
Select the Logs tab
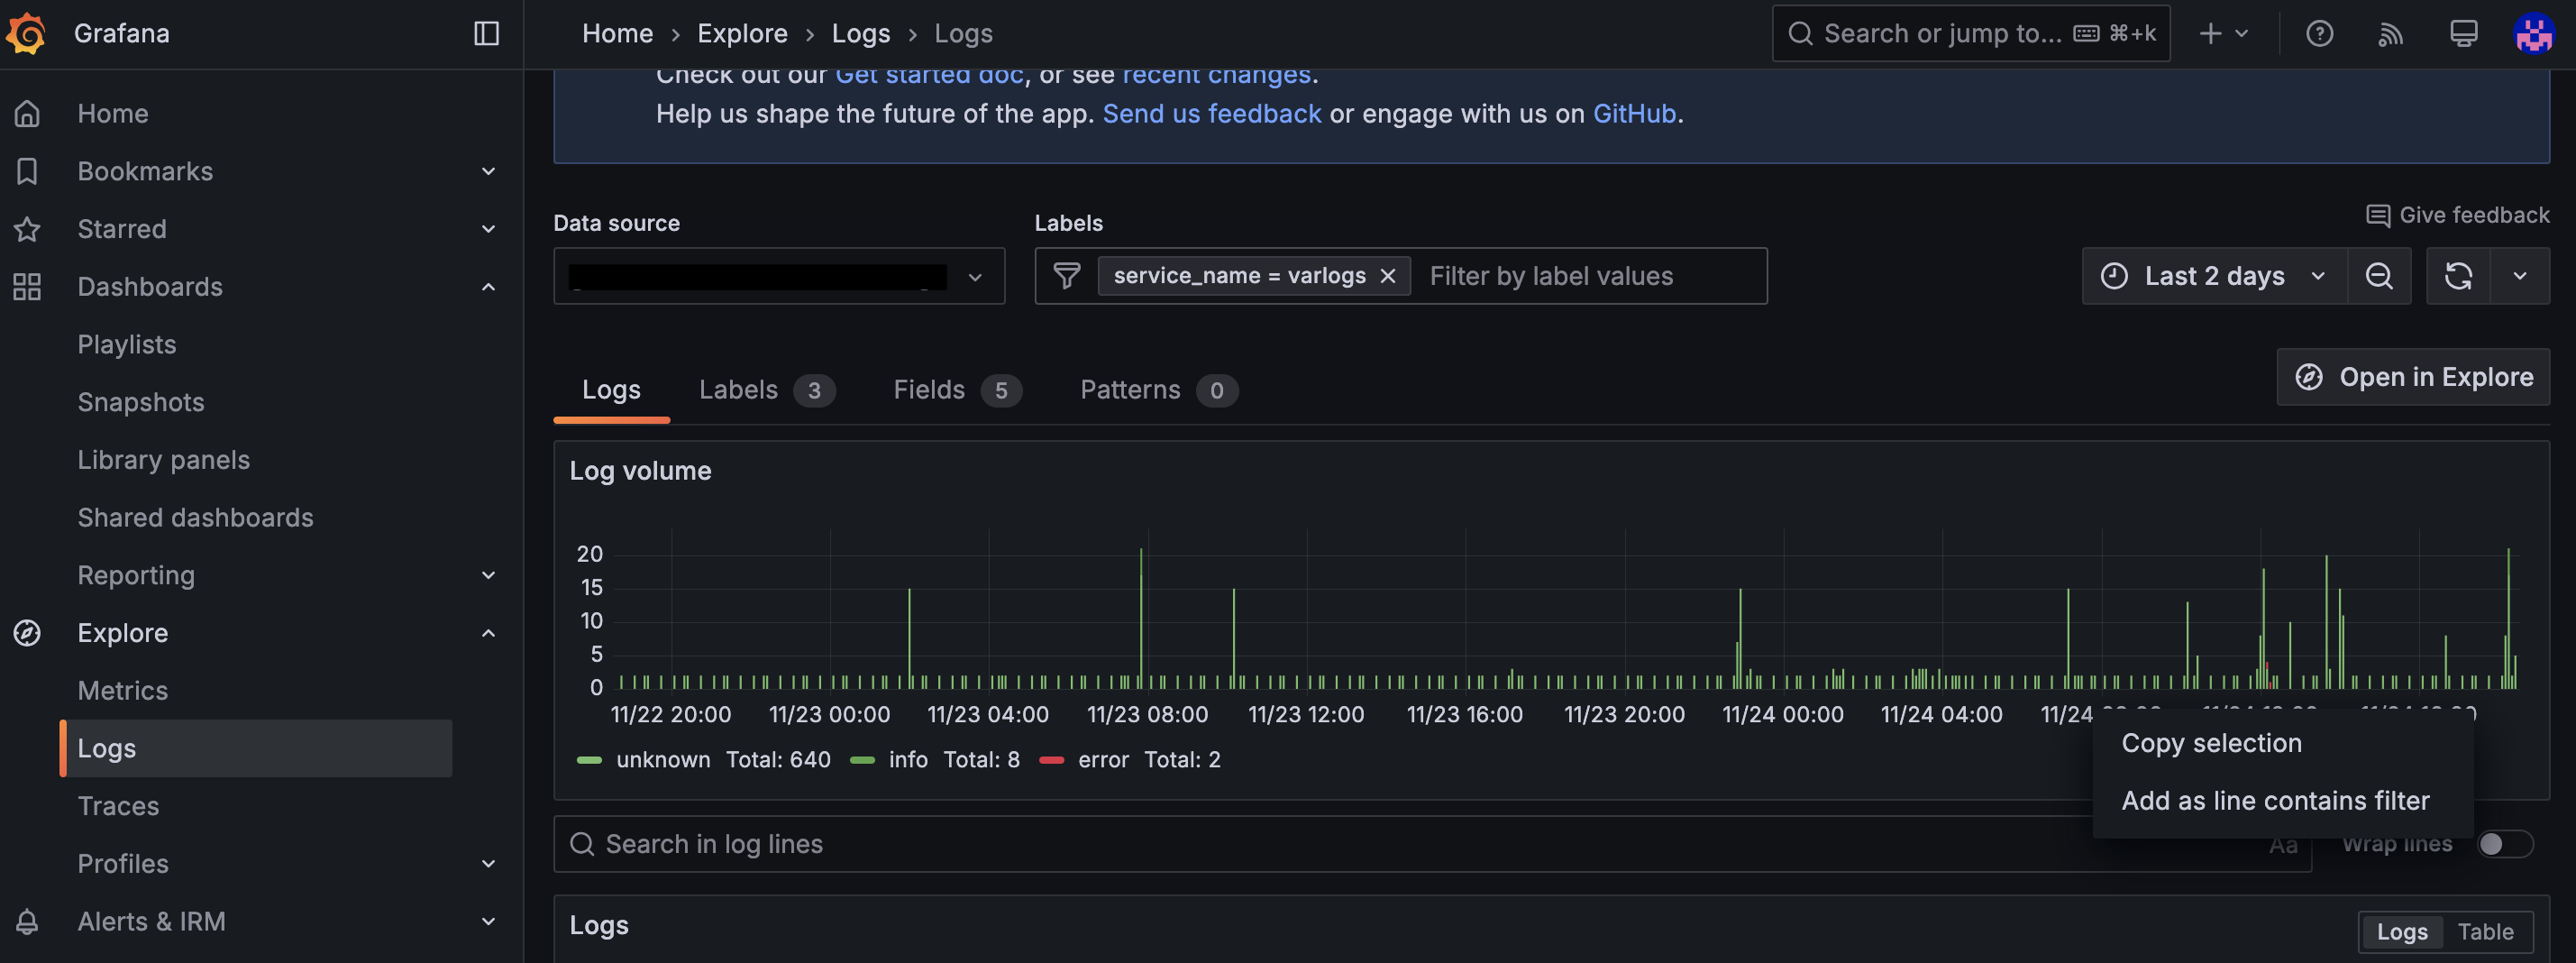click(x=611, y=390)
